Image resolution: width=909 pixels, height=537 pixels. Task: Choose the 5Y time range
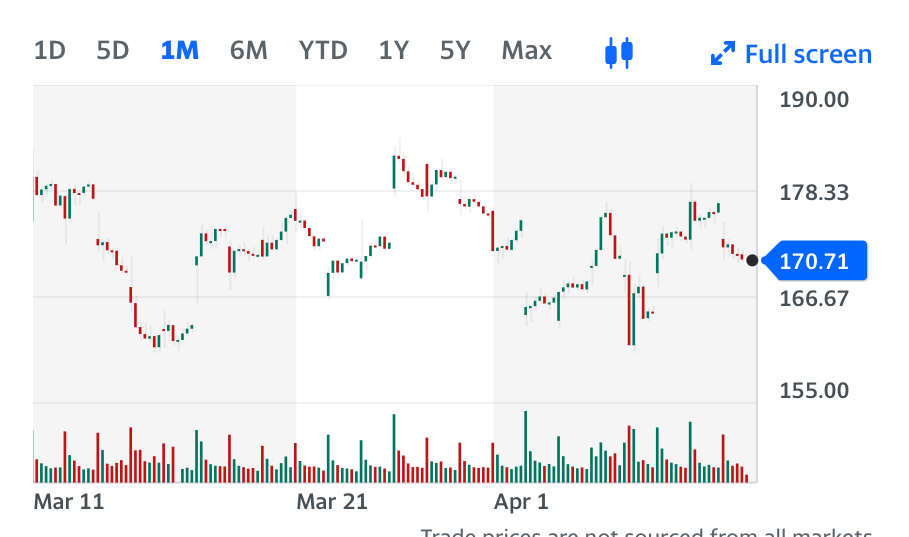[455, 50]
